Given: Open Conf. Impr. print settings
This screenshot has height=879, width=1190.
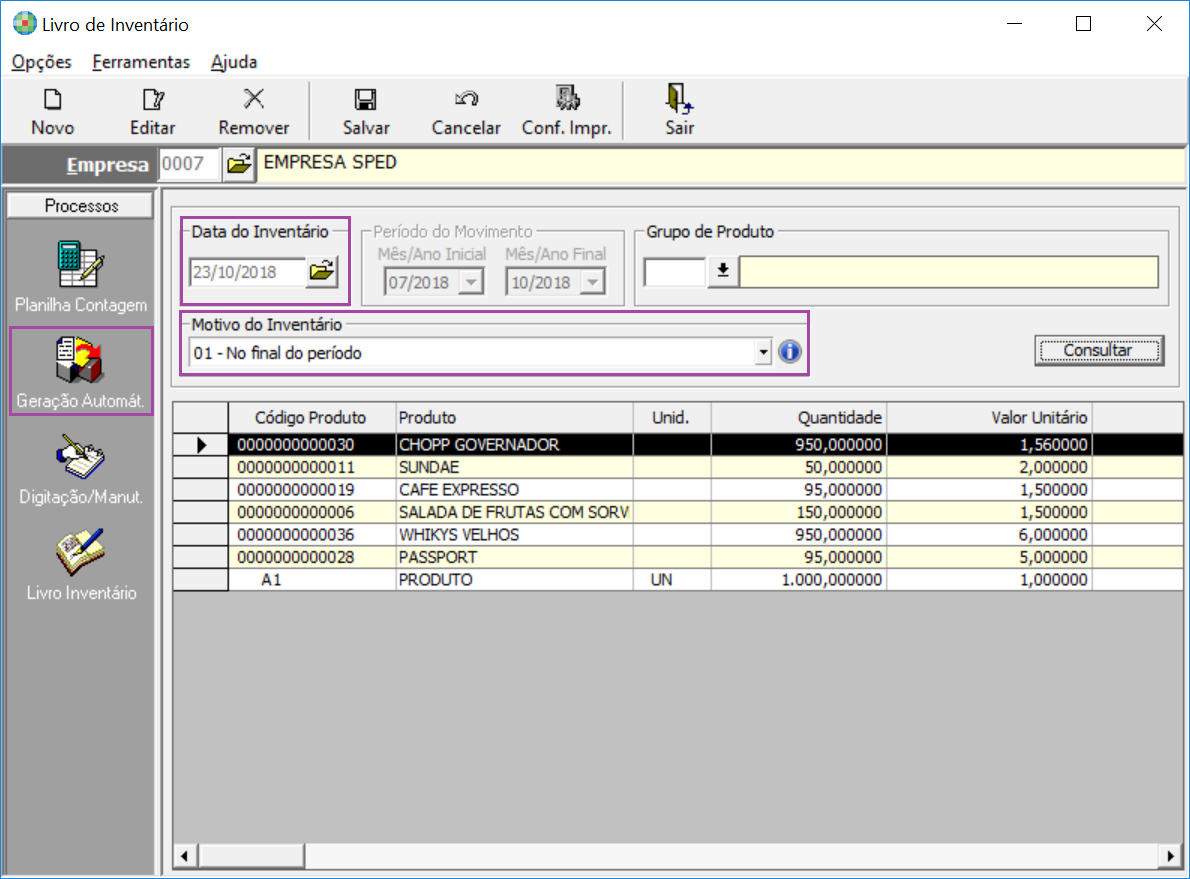Looking at the screenshot, I should pyautogui.click(x=567, y=100).
